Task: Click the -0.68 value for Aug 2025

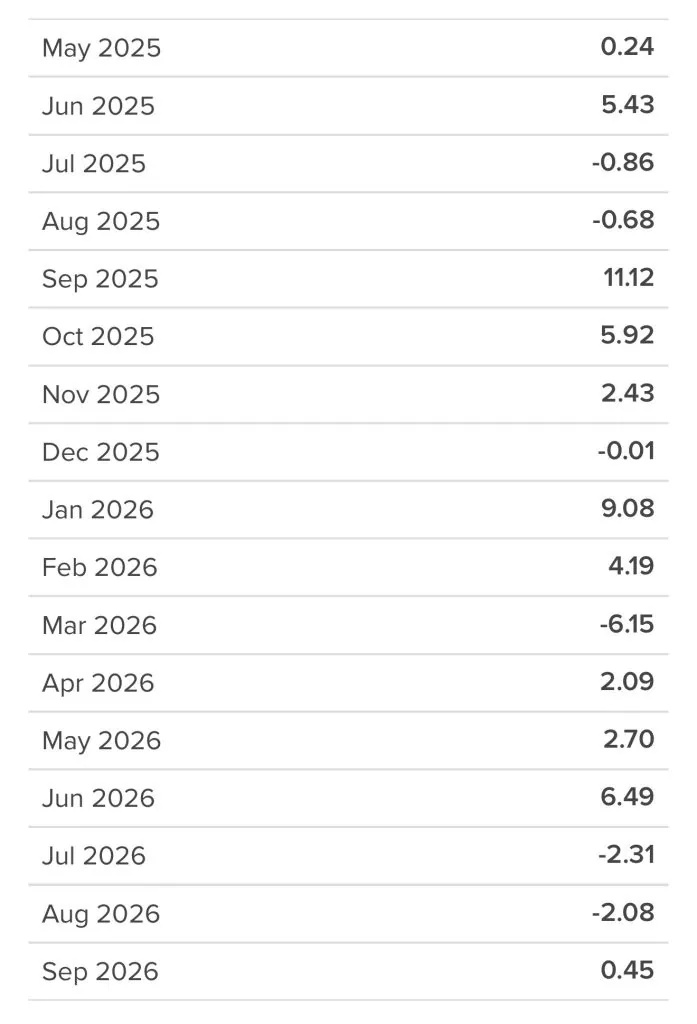Action: (x=623, y=220)
